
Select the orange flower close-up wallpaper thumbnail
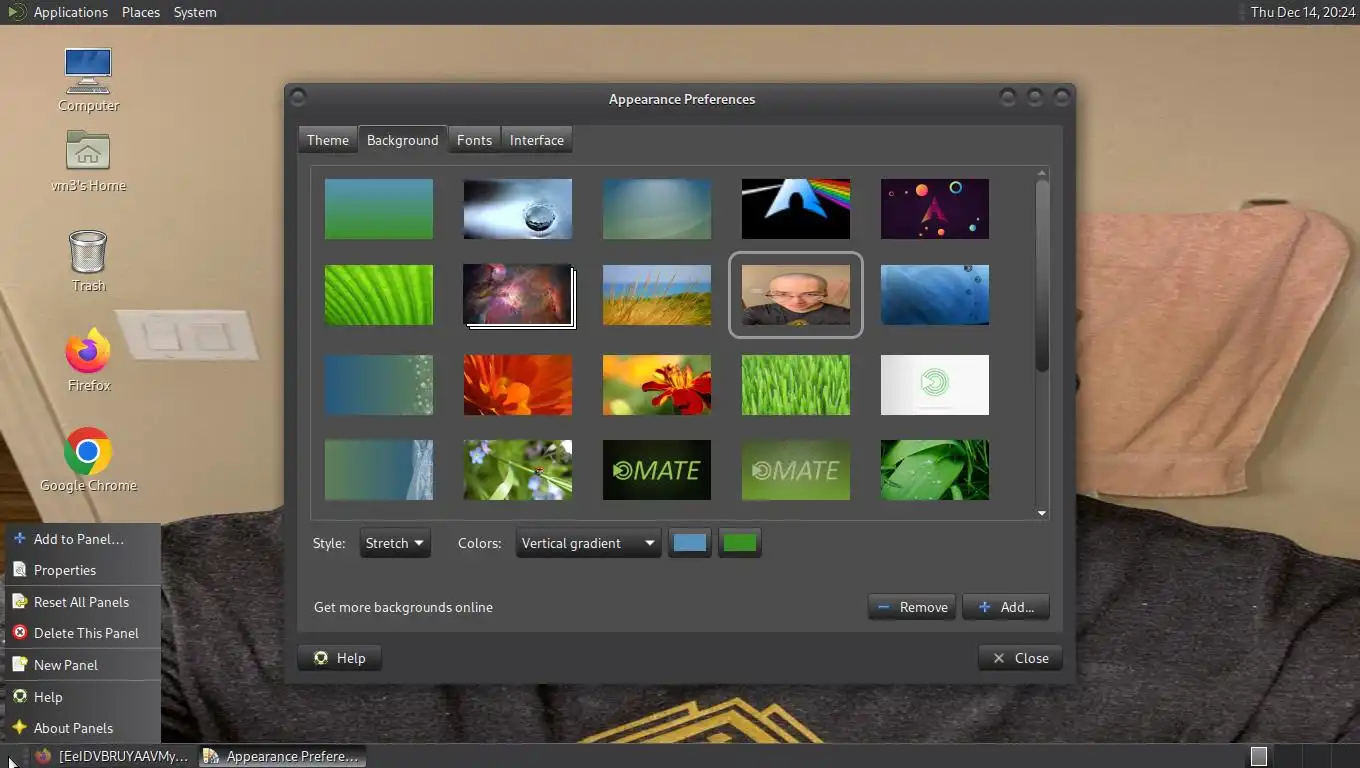pos(518,385)
